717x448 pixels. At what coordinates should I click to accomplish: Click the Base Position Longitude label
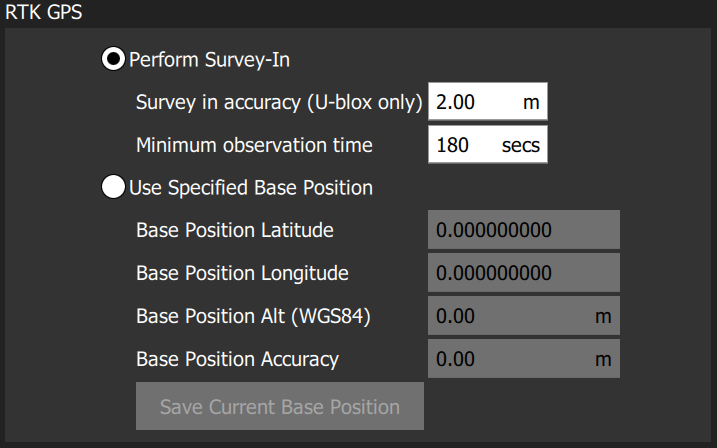click(242, 273)
